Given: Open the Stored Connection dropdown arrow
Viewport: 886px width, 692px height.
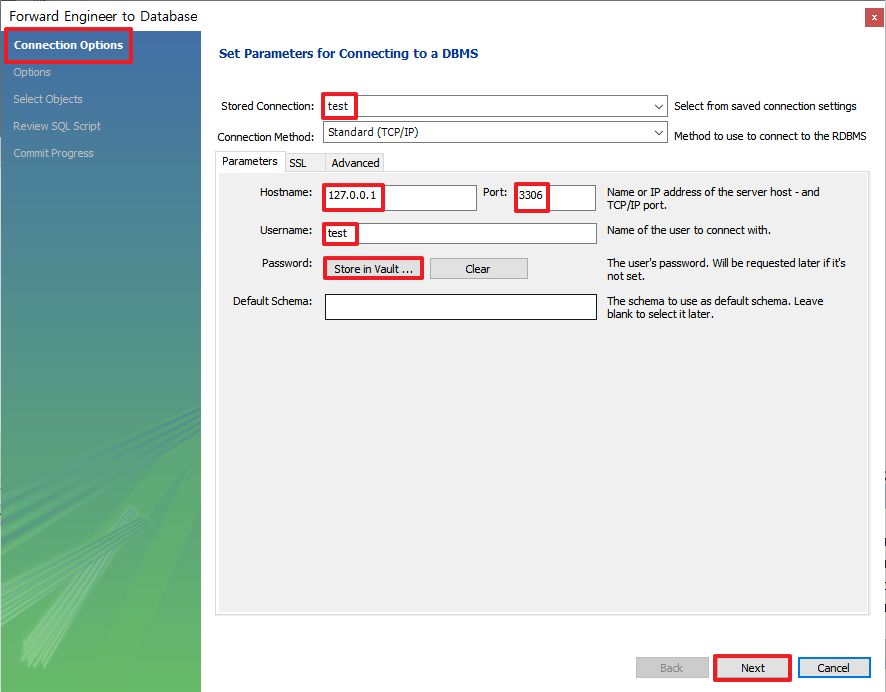Looking at the screenshot, I should point(658,106).
